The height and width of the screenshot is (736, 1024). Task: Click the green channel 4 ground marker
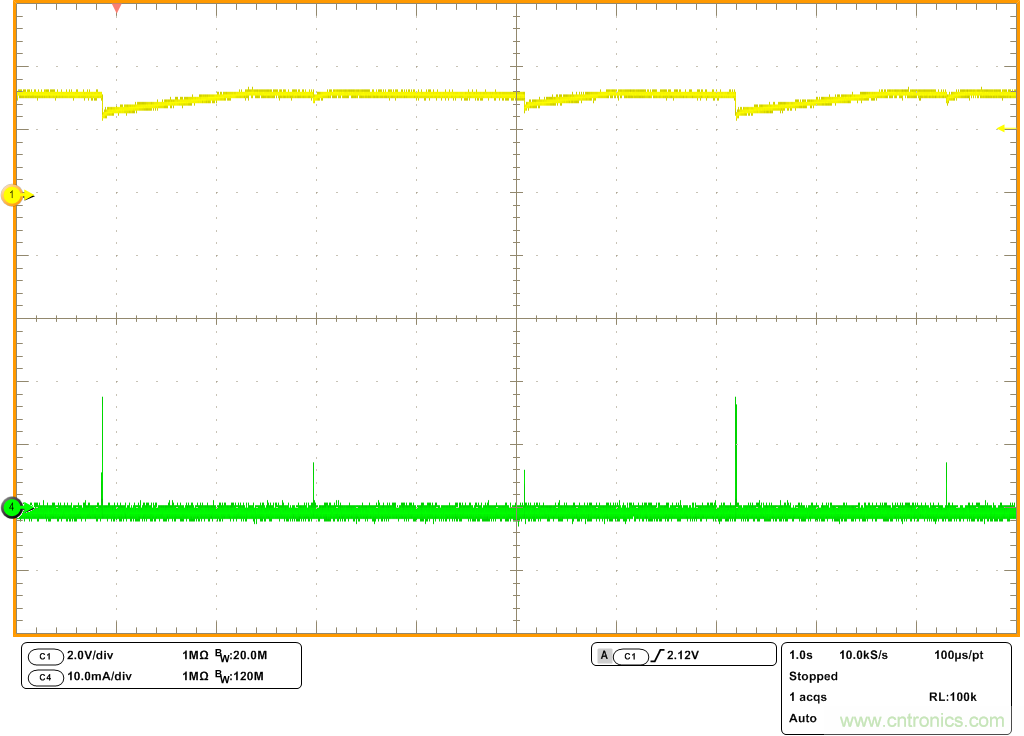click(x=12, y=508)
